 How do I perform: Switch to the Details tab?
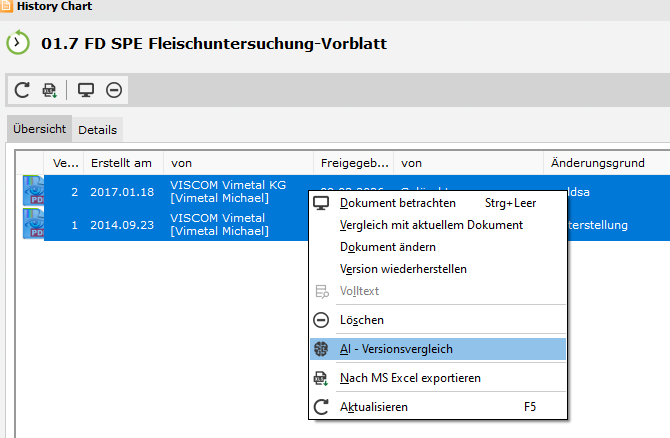(x=97, y=130)
